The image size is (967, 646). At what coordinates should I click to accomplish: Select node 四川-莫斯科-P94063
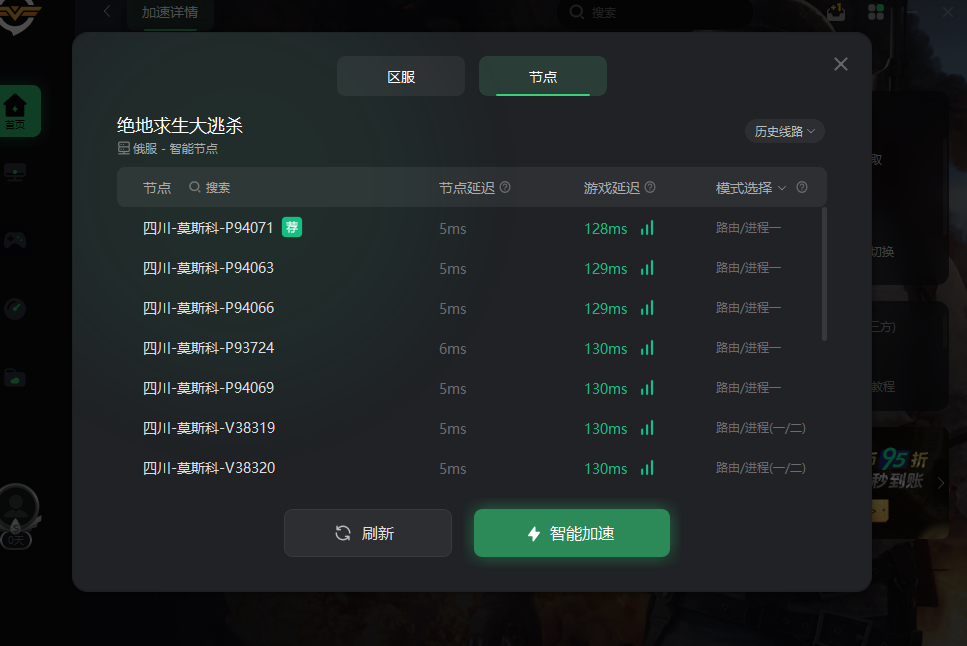pyautogui.click(x=472, y=268)
